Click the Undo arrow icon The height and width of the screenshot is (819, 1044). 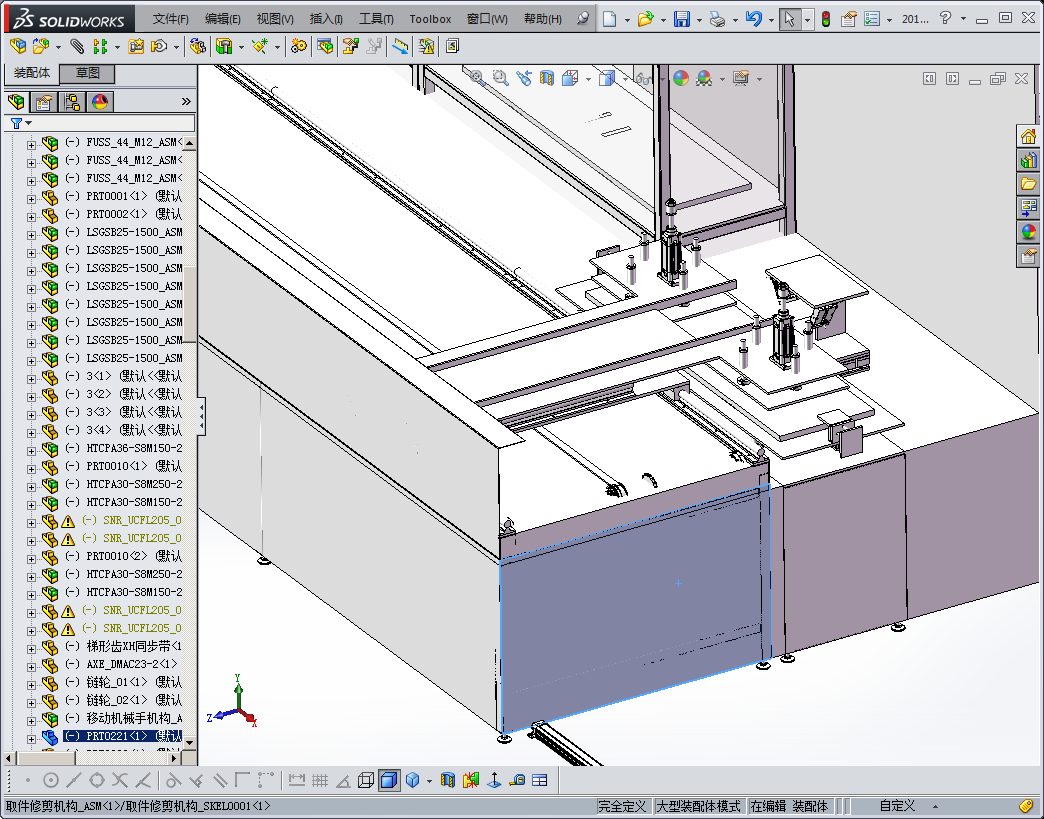(x=753, y=19)
